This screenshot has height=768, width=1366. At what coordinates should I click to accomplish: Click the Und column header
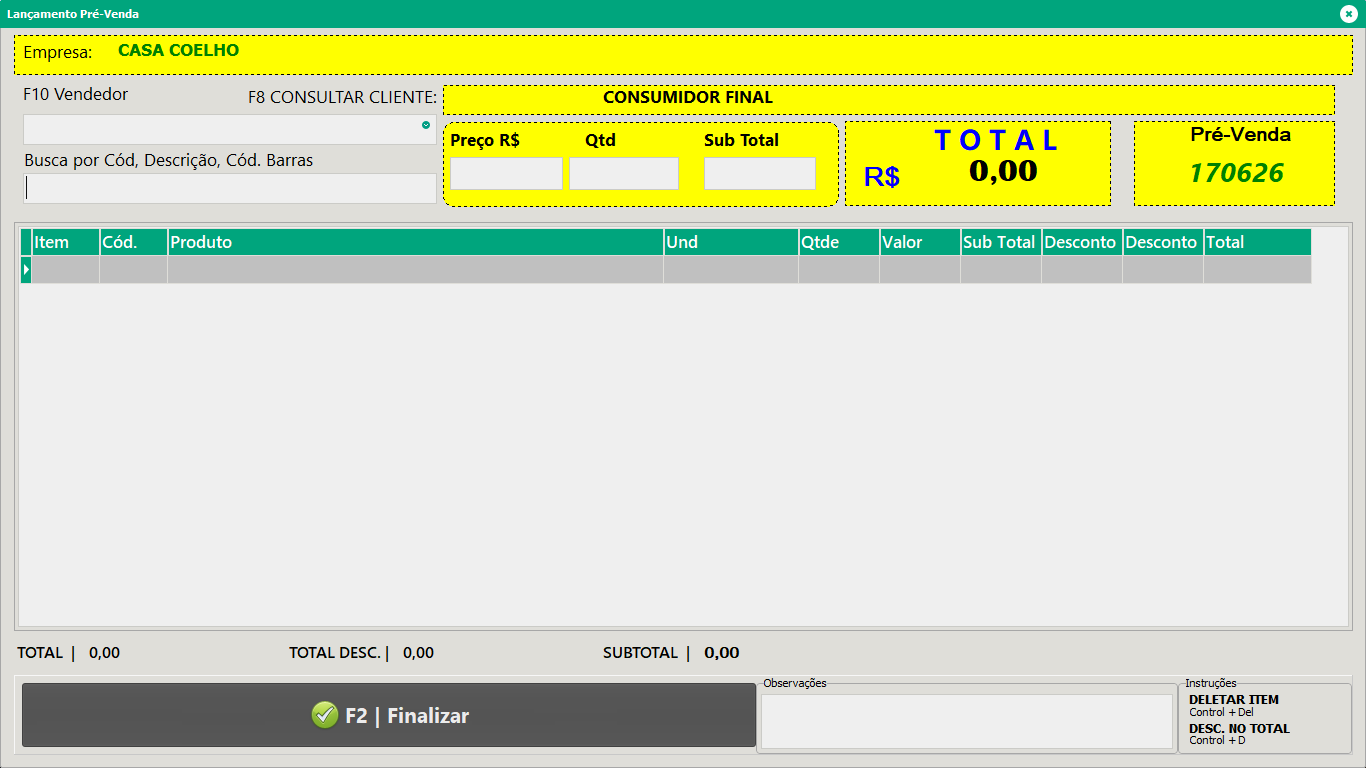pos(730,242)
